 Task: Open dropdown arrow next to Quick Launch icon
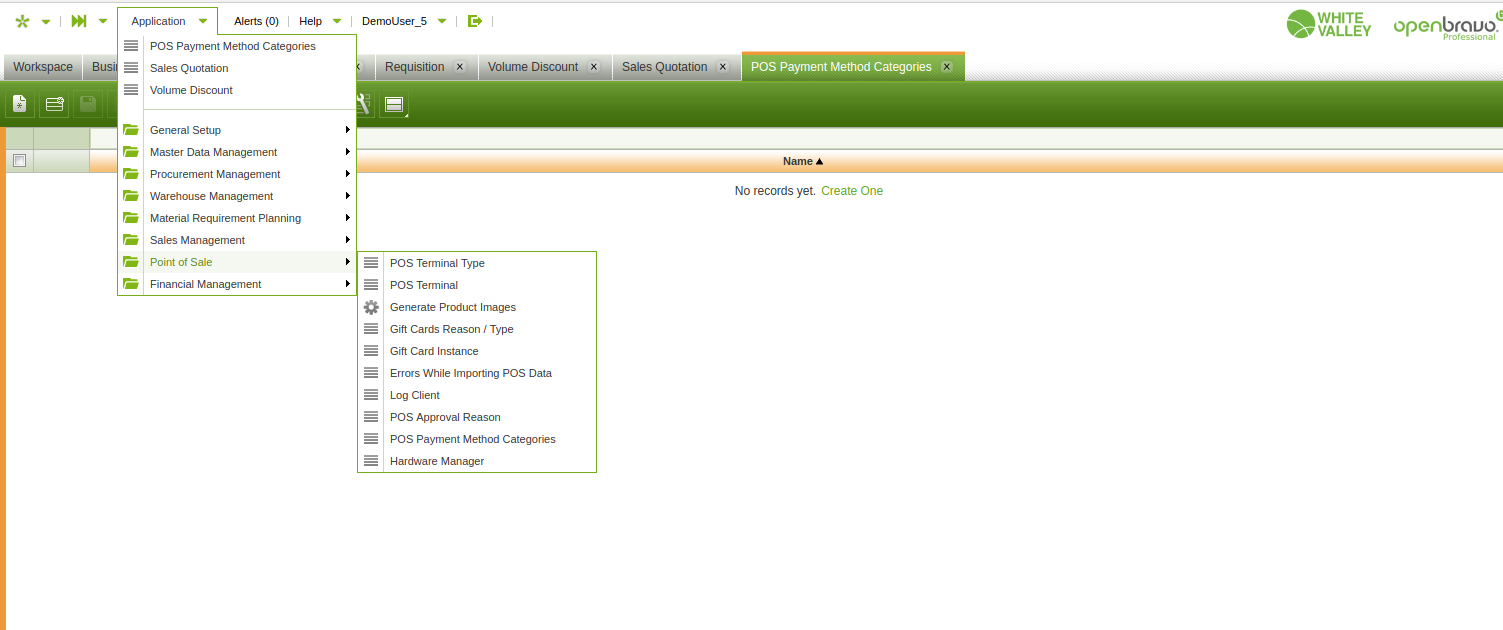[x=103, y=22]
